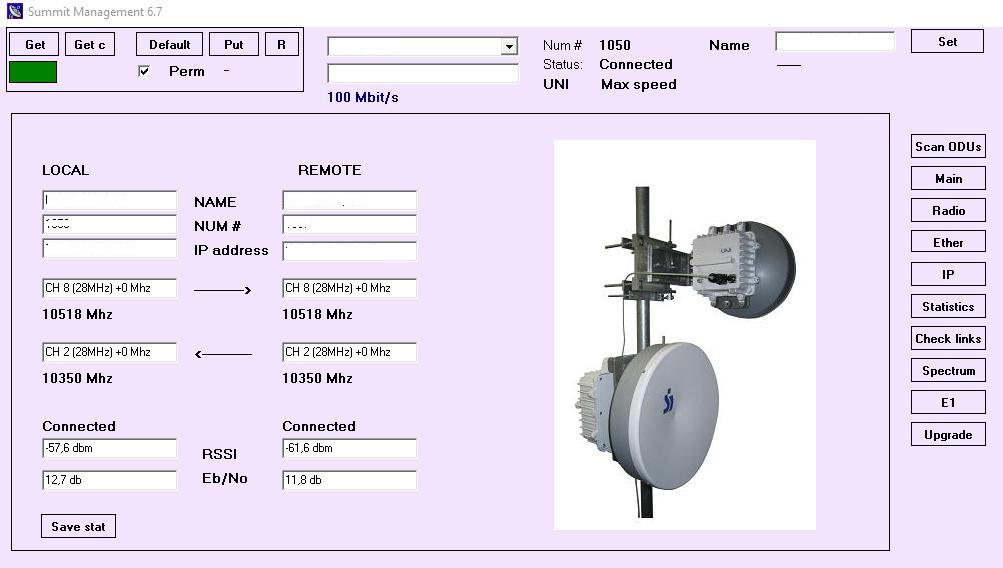This screenshot has width=1003, height=568.
Task: Click the REMOTE IP address field
Action: 349,251
